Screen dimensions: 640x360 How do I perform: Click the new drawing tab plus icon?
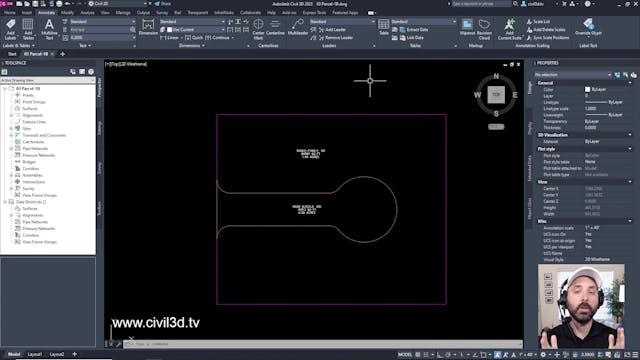point(62,54)
